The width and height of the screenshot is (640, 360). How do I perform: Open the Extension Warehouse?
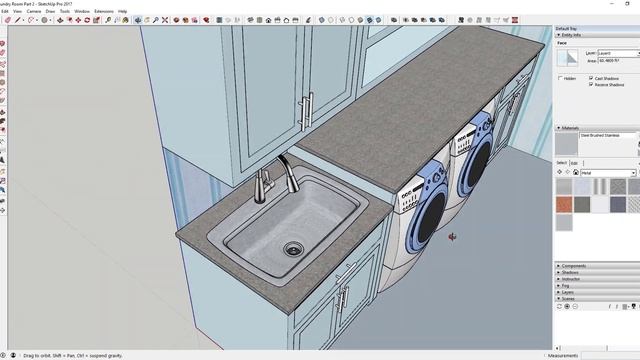point(207,20)
